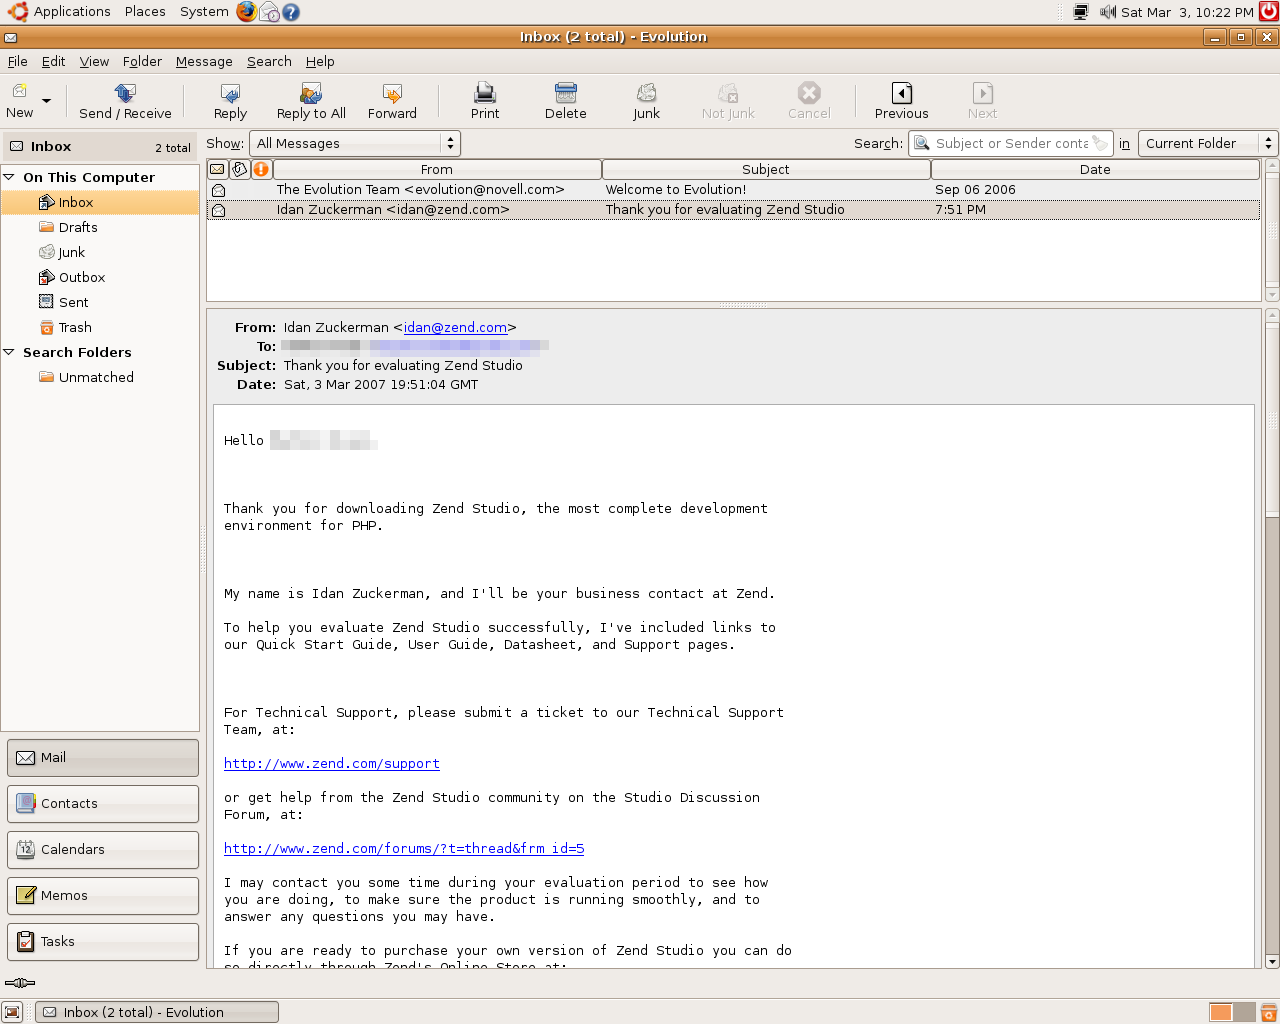Open the Help launcher in top panel
This screenshot has width=1280, height=1024.
(291, 12)
